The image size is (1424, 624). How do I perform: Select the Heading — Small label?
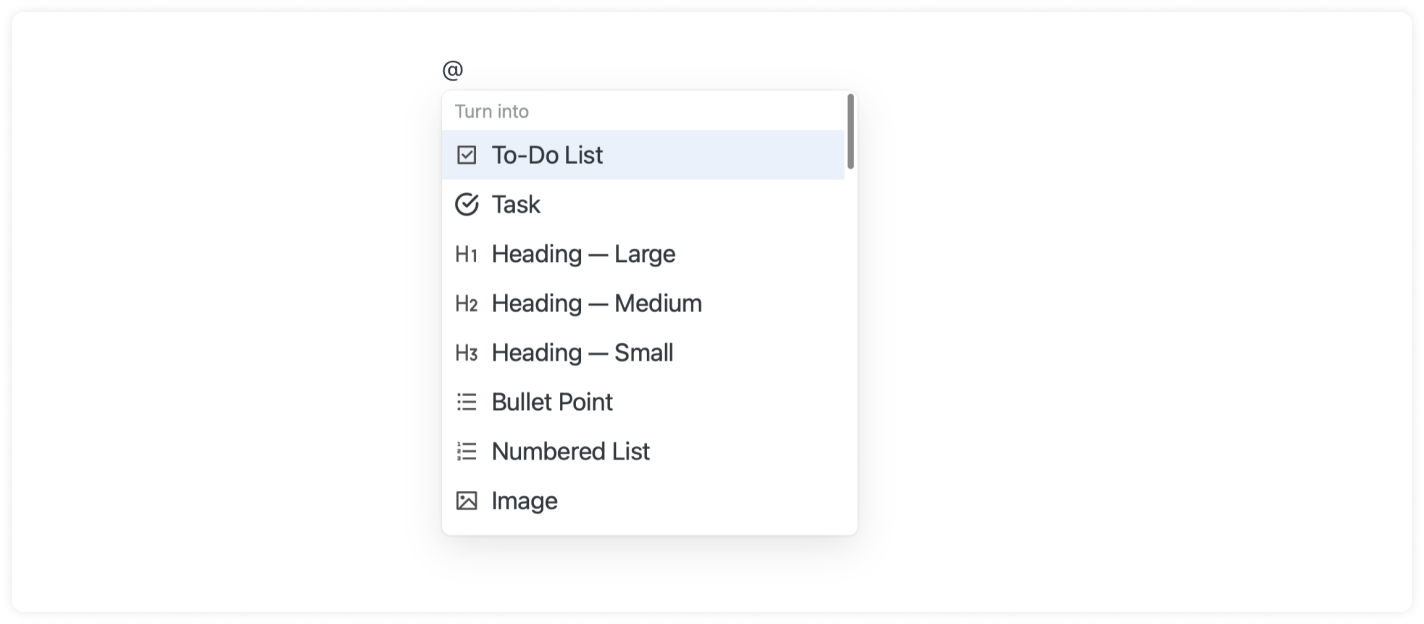[582, 353]
